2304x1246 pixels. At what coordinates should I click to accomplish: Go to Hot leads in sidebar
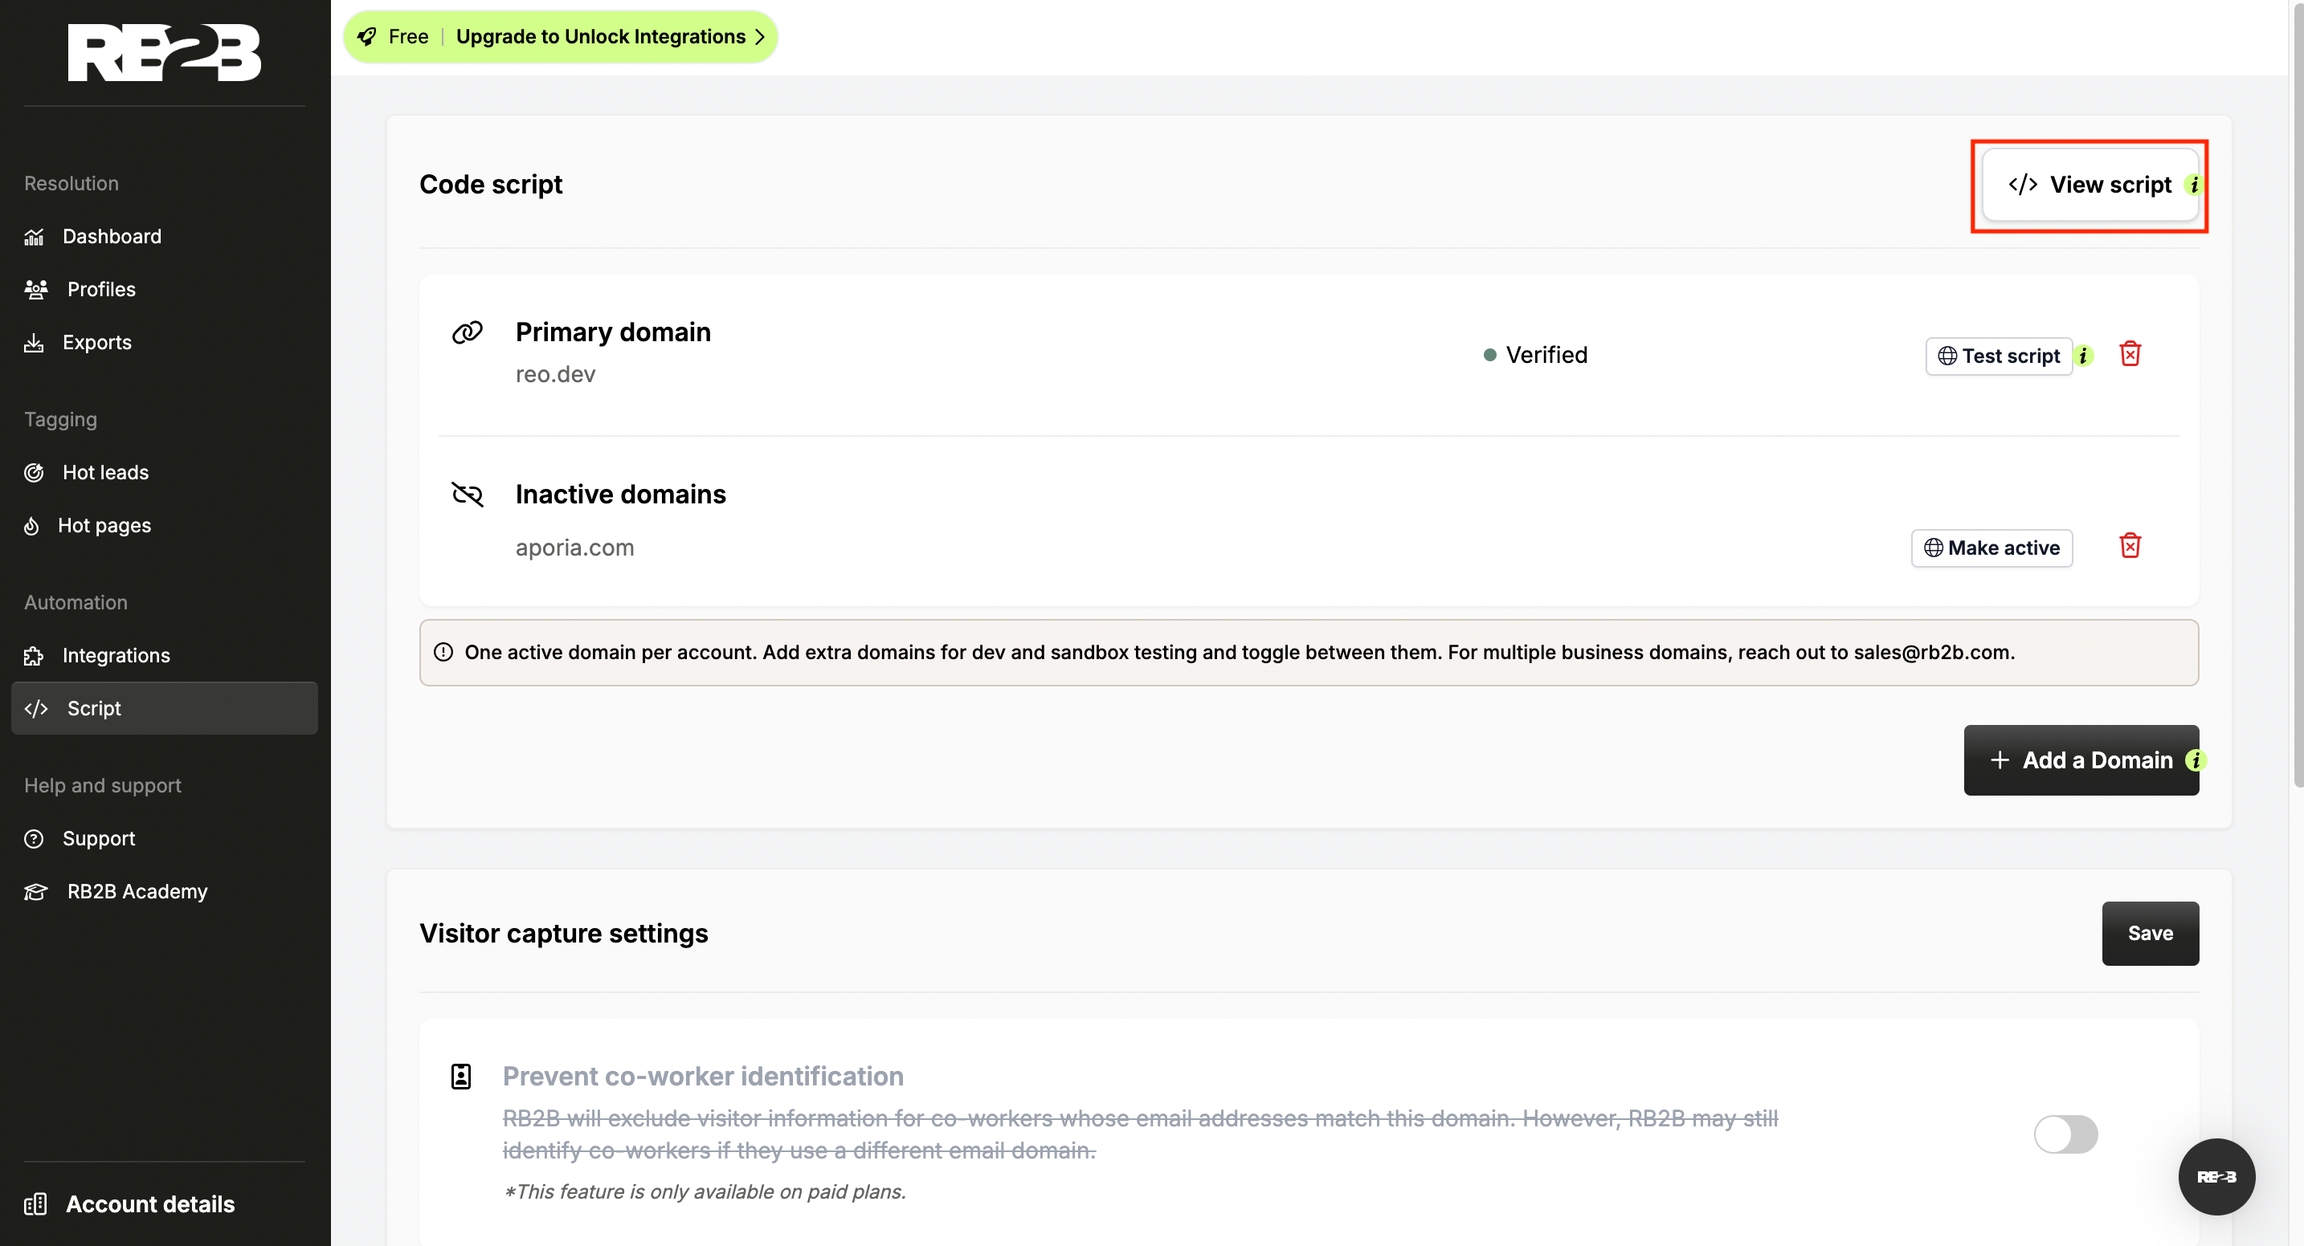point(105,472)
